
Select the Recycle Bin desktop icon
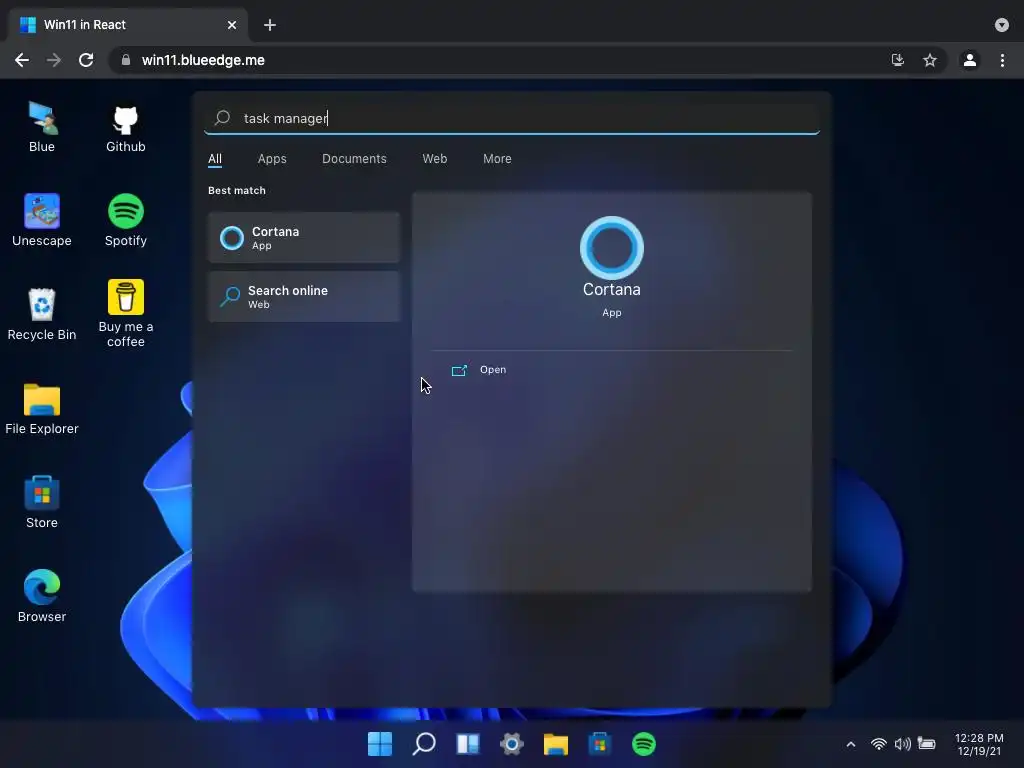pyautogui.click(x=42, y=314)
